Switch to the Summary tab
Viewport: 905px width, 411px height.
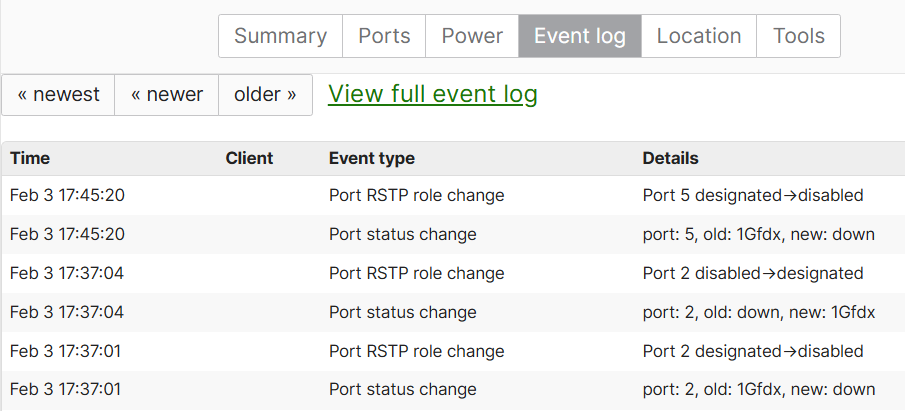tap(281, 36)
